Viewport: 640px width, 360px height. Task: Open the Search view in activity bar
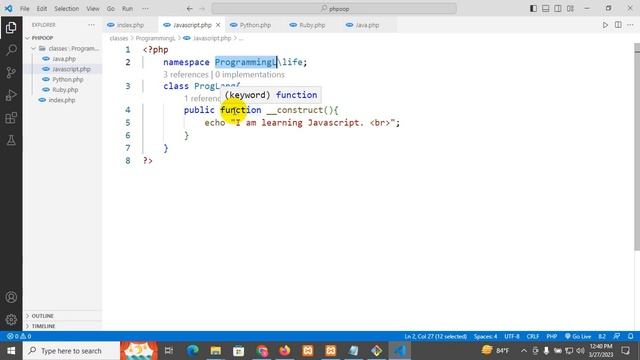11,50
